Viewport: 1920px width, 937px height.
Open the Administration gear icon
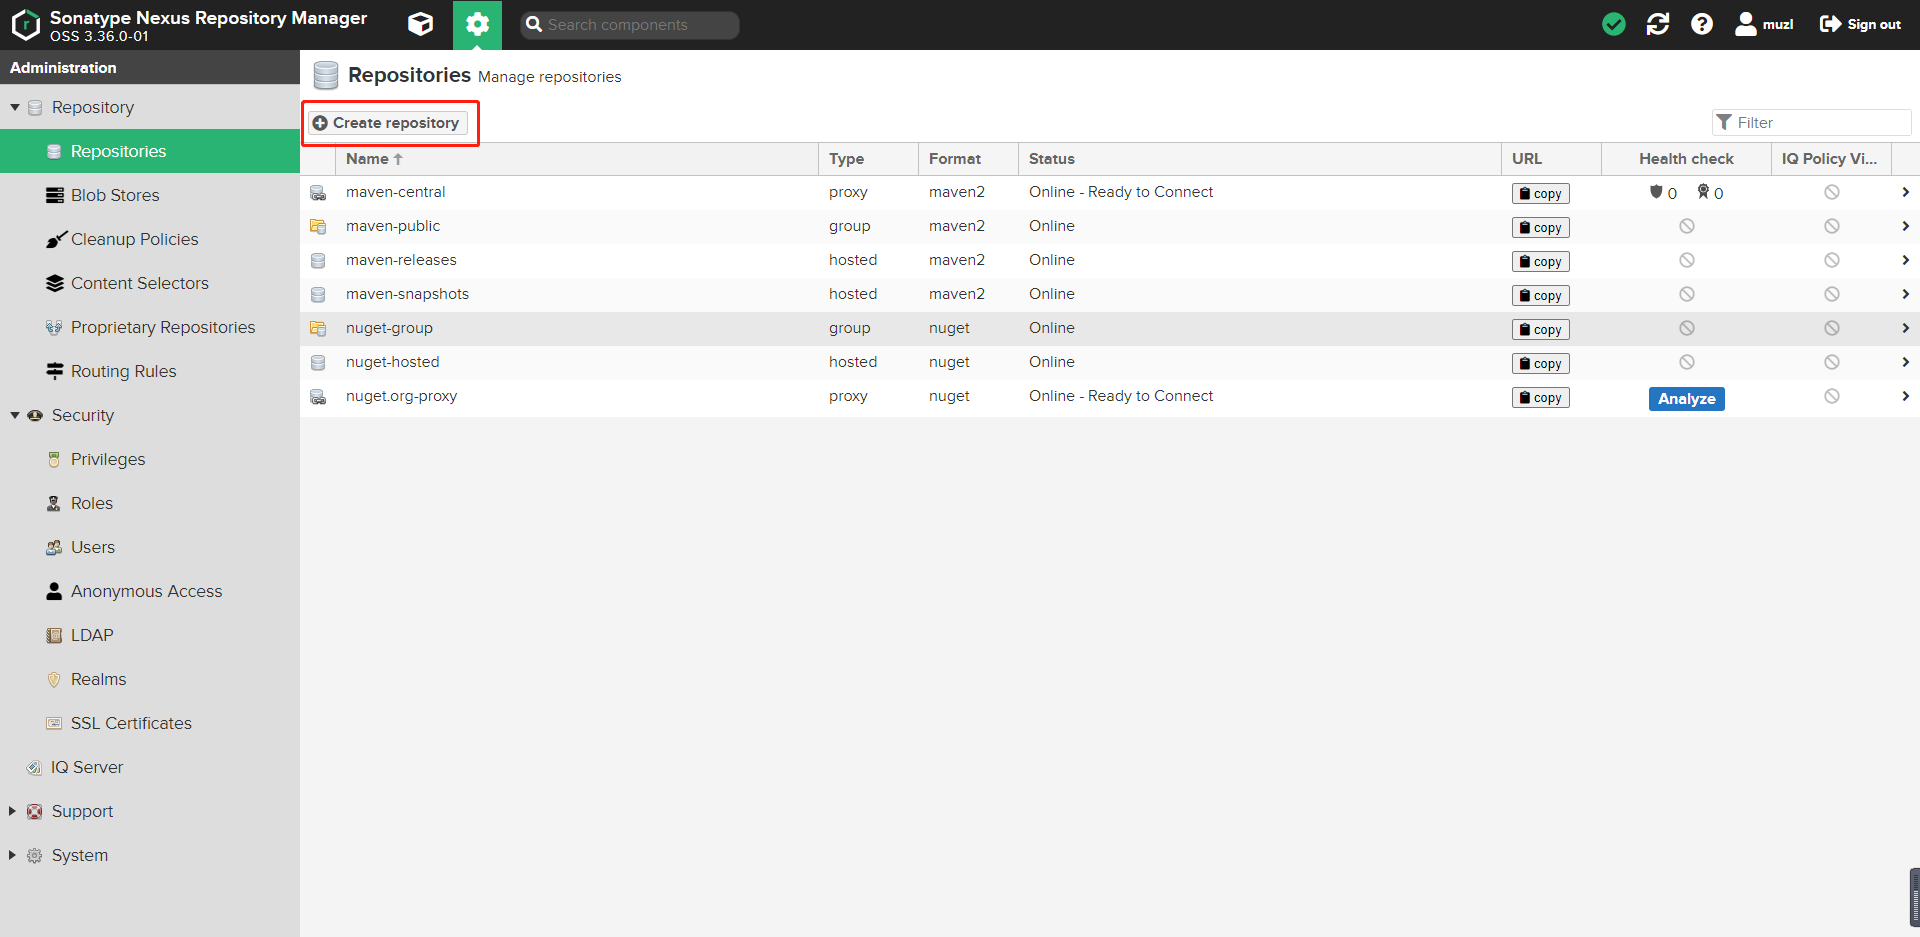[477, 24]
